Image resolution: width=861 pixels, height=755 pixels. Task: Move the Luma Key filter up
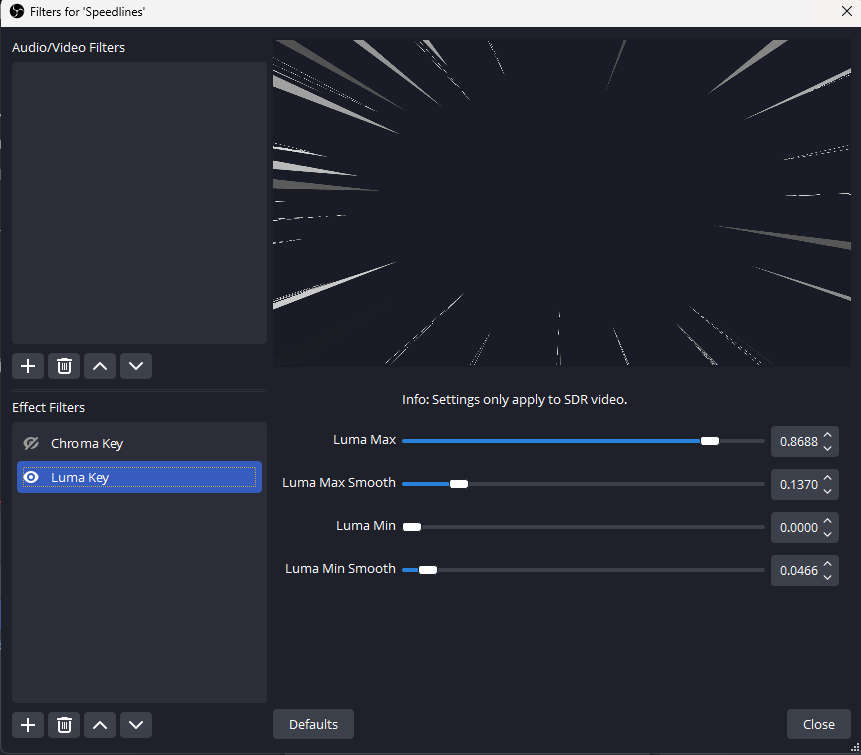coord(99,724)
